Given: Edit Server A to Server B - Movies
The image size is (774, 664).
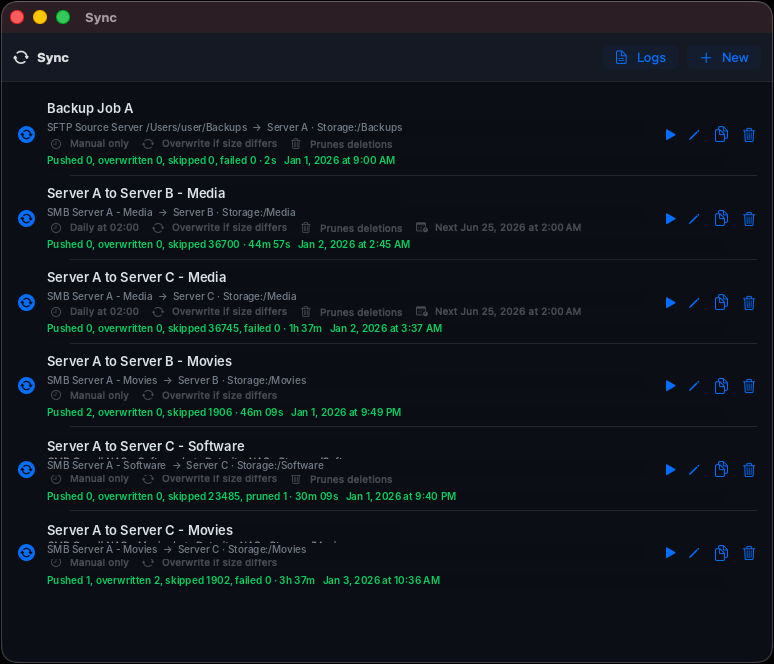Looking at the screenshot, I should (694, 386).
